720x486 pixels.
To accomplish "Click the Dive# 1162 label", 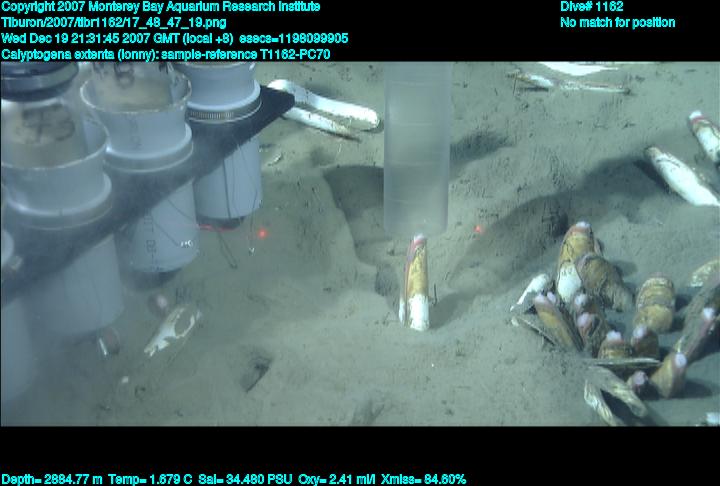I will coord(592,7).
